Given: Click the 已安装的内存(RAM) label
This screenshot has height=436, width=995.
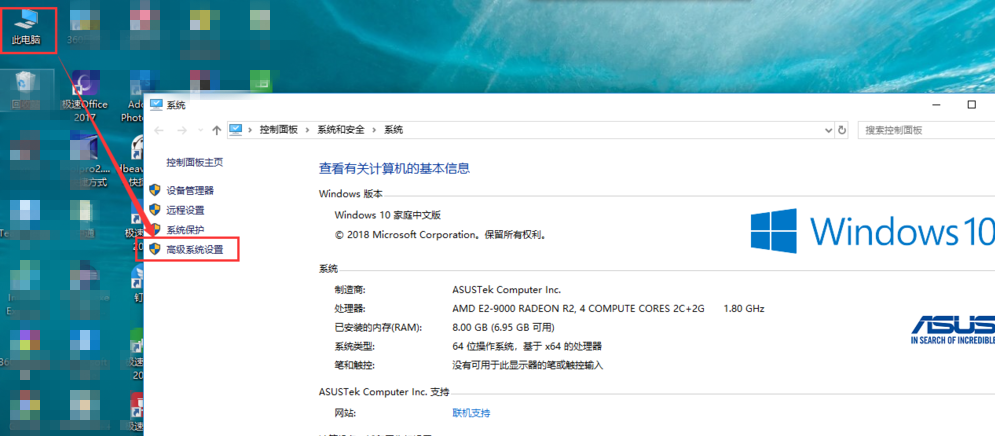Looking at the screenshot, I should click(x=378, y=328).
